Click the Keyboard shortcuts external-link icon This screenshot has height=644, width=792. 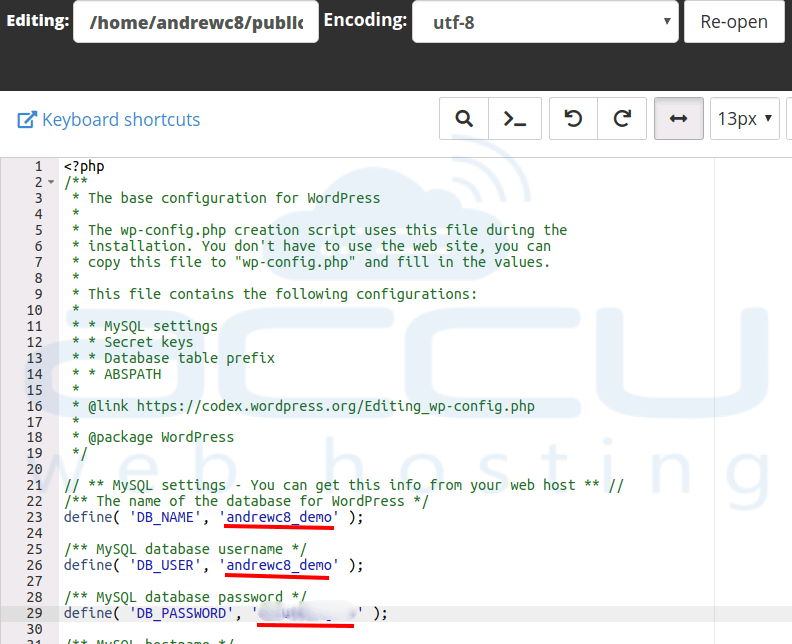[27, 120]
